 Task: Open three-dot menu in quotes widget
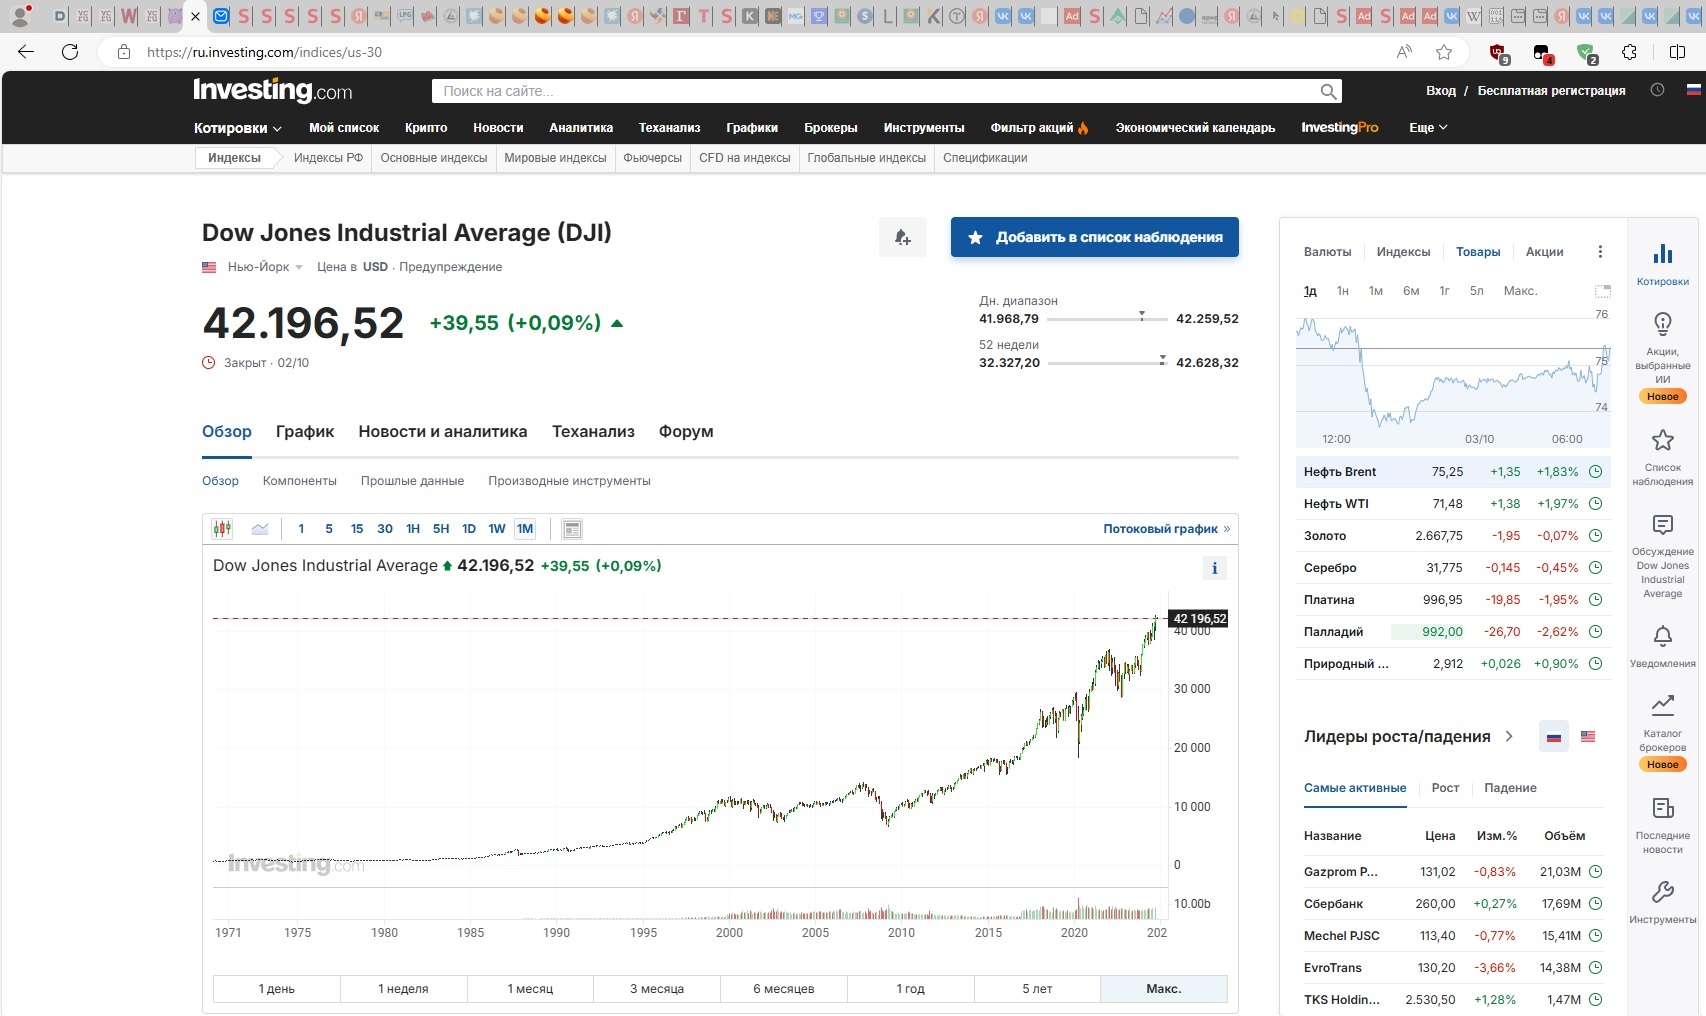[x=1600, y=252]
